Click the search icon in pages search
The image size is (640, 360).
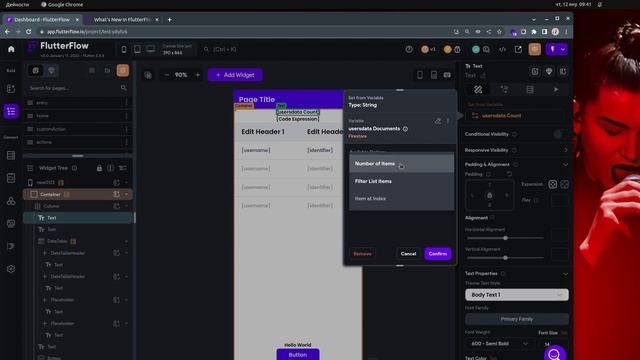(x=123, y=88)
